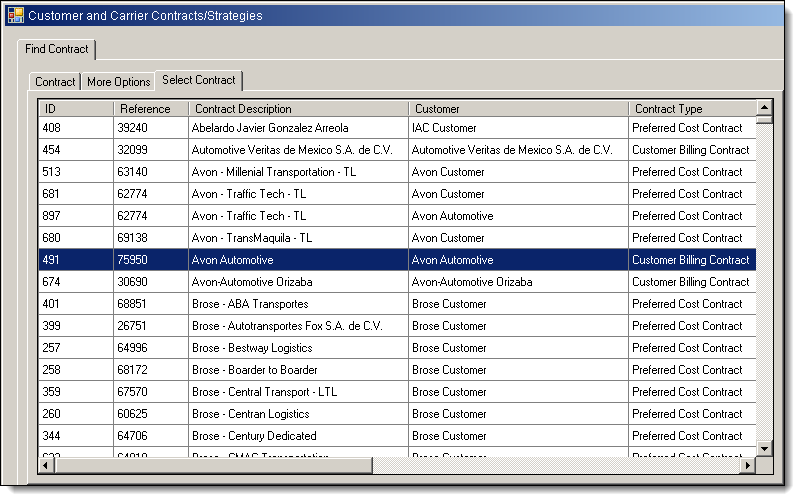Screen dimensions: 800x501
Task: Sort by Contract Description column header
Action: click(298, 109)
